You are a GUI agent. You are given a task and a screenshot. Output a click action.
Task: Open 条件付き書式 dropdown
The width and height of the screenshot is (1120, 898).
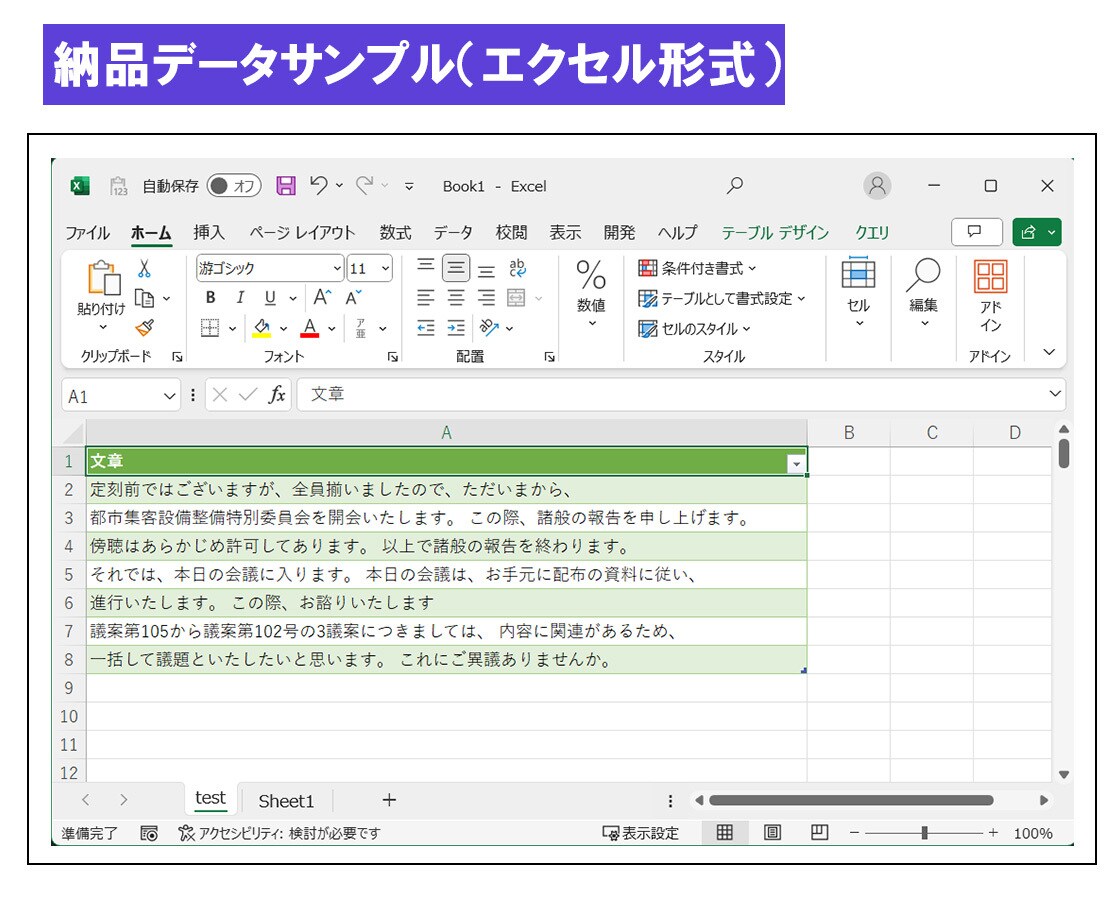point(696,268)
